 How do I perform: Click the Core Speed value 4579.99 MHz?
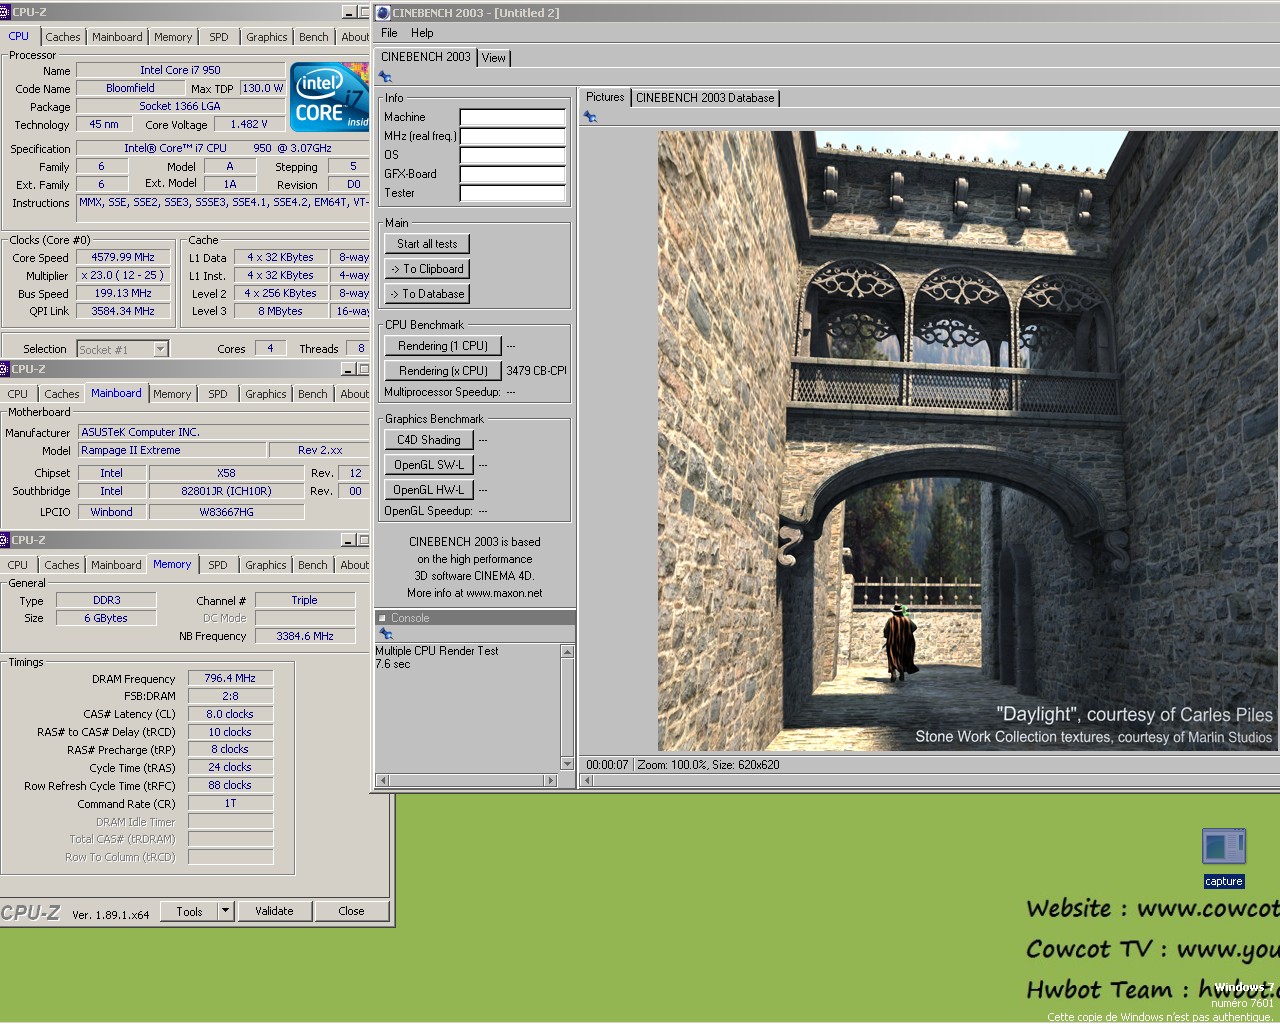tap(123, 257)
